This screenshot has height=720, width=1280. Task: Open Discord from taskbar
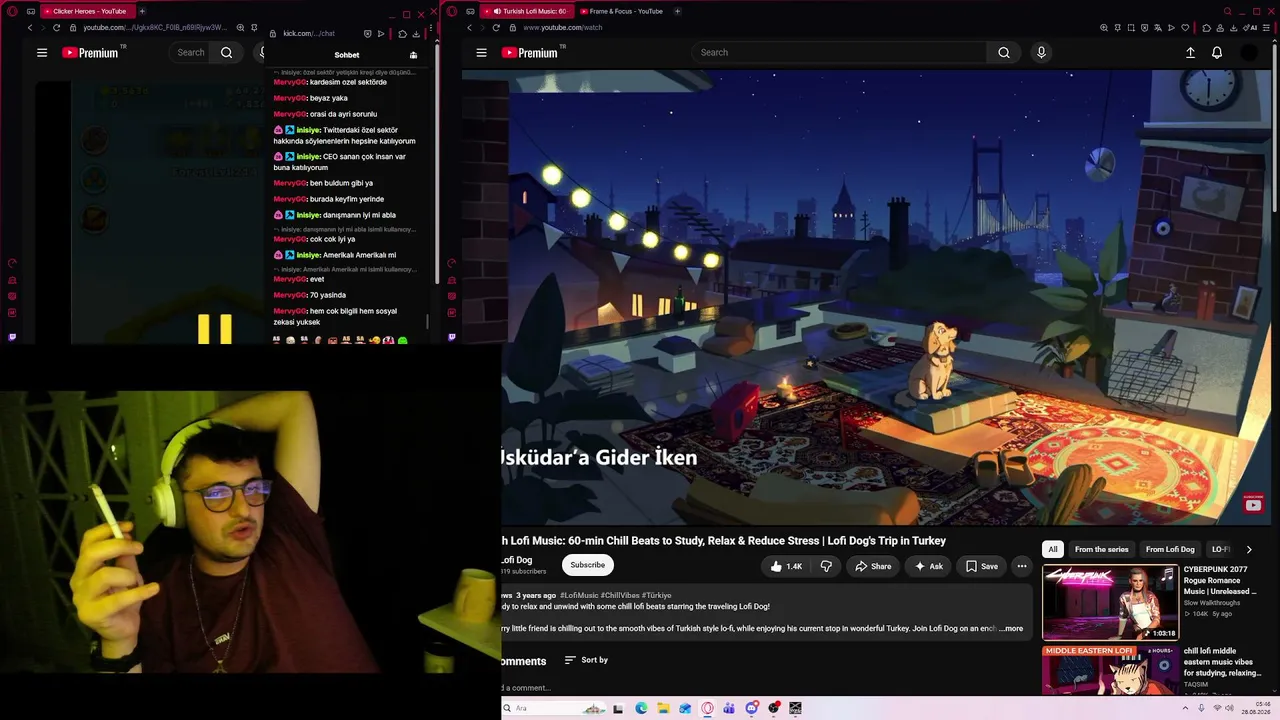(752, 708)
